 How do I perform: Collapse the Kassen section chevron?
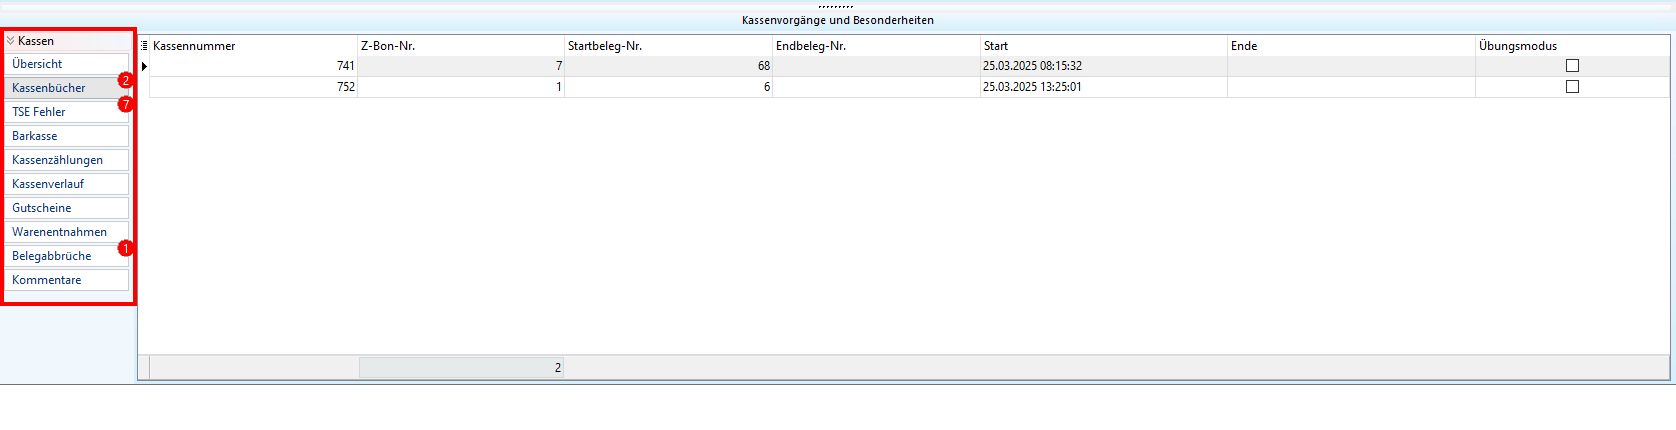[10, 41]
